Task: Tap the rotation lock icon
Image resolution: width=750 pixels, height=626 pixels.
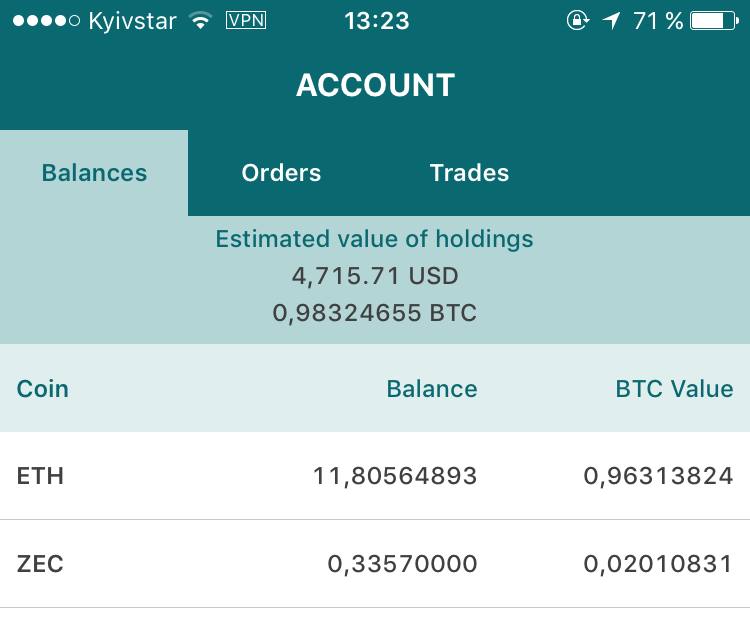Action: (577, 21)
